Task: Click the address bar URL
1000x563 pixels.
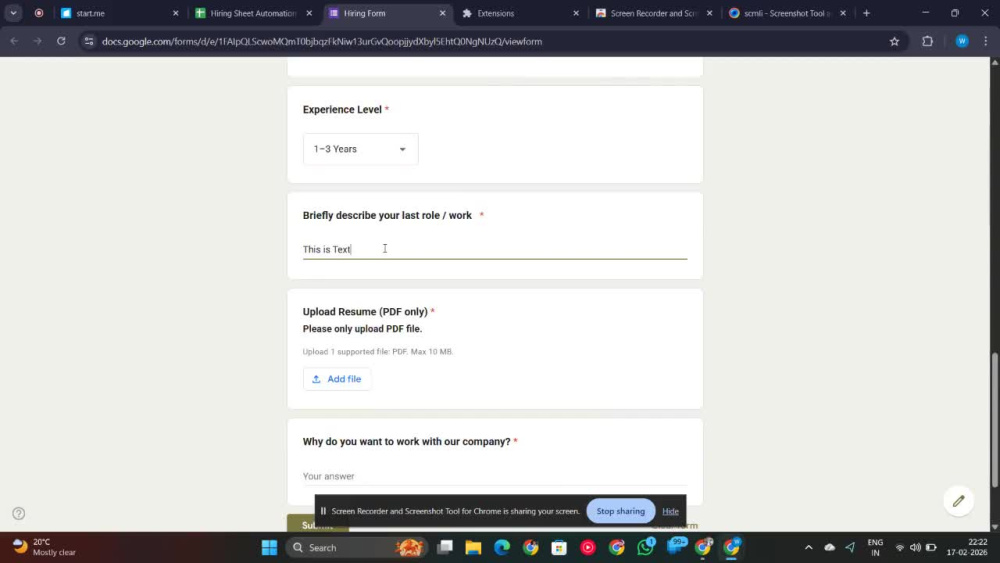Action: pyautogui.click(x=322, y=41)
